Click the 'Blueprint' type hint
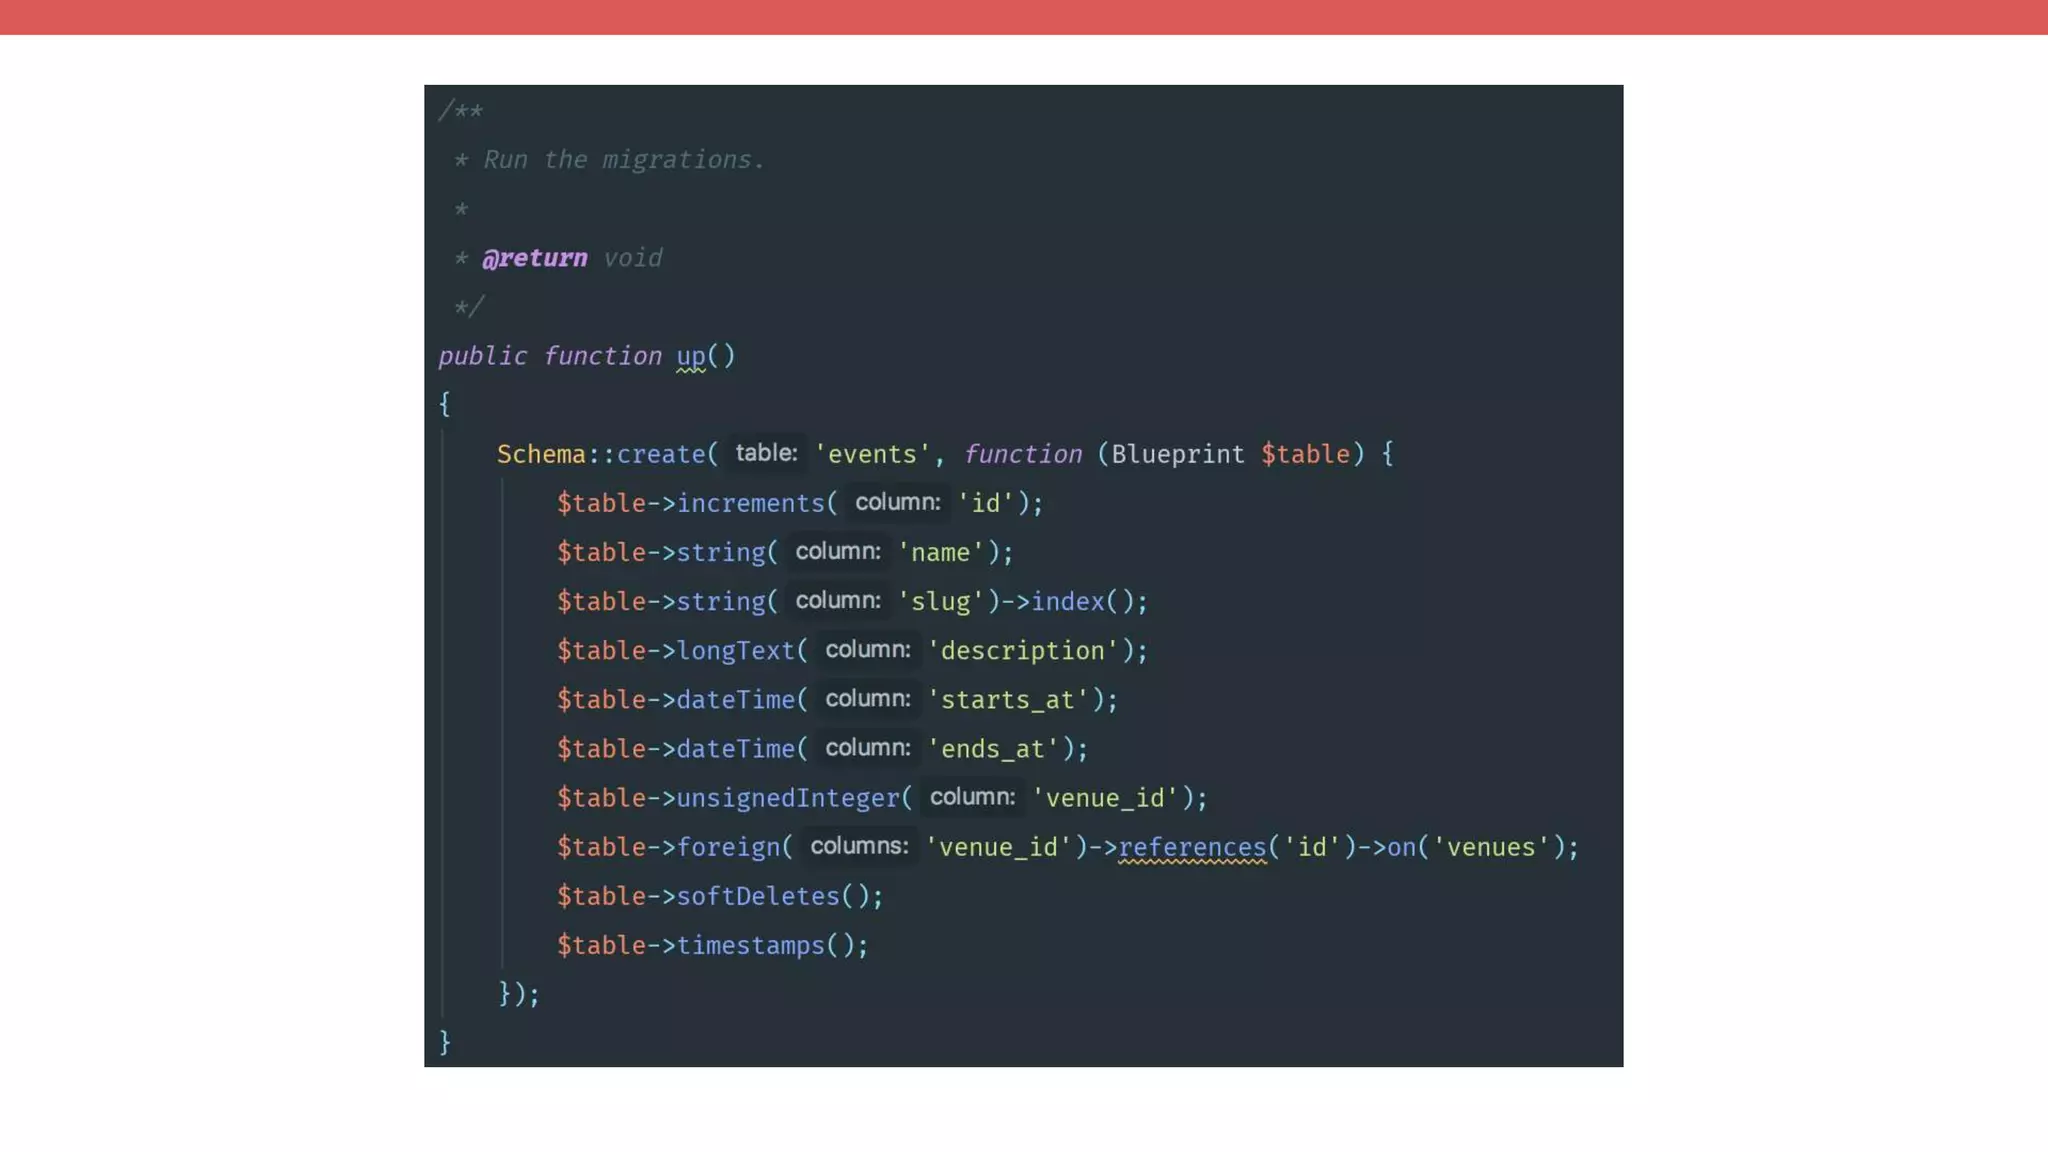 tap(1178, 454)
